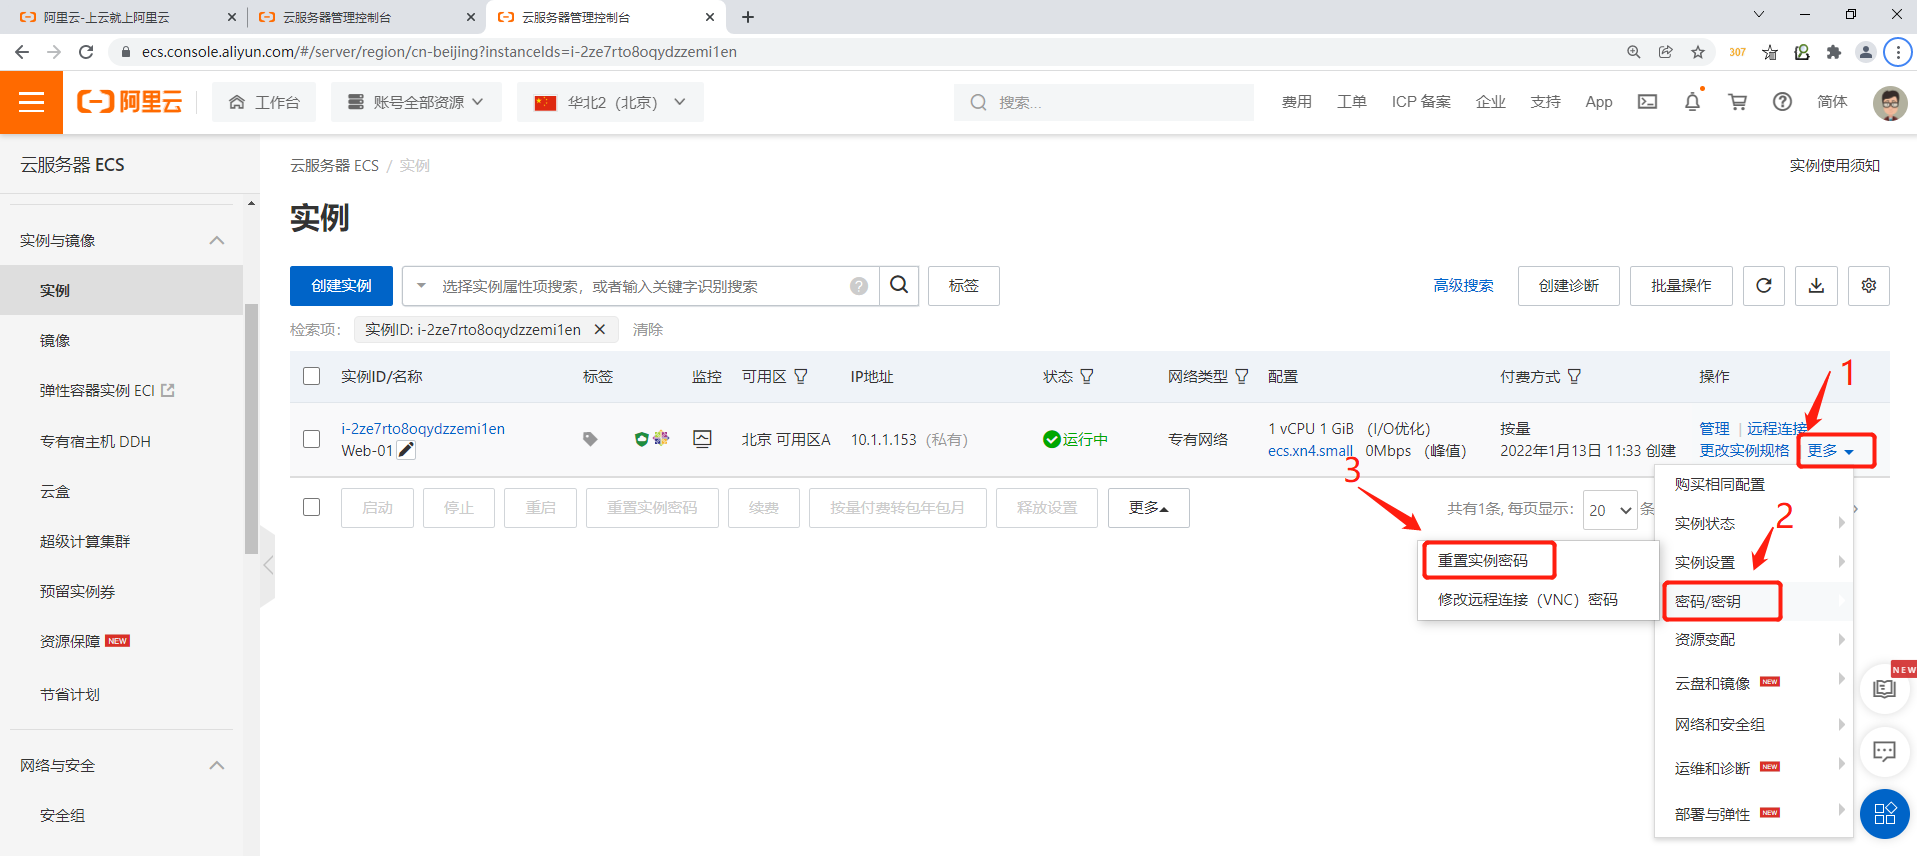Click the 批量操作 button

click(1681, 286)
